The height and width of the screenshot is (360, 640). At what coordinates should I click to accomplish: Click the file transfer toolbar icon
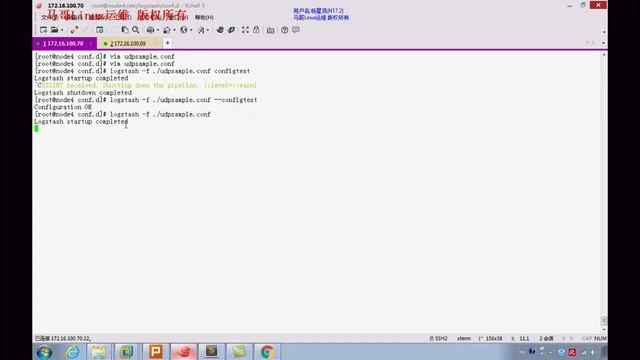167,30
